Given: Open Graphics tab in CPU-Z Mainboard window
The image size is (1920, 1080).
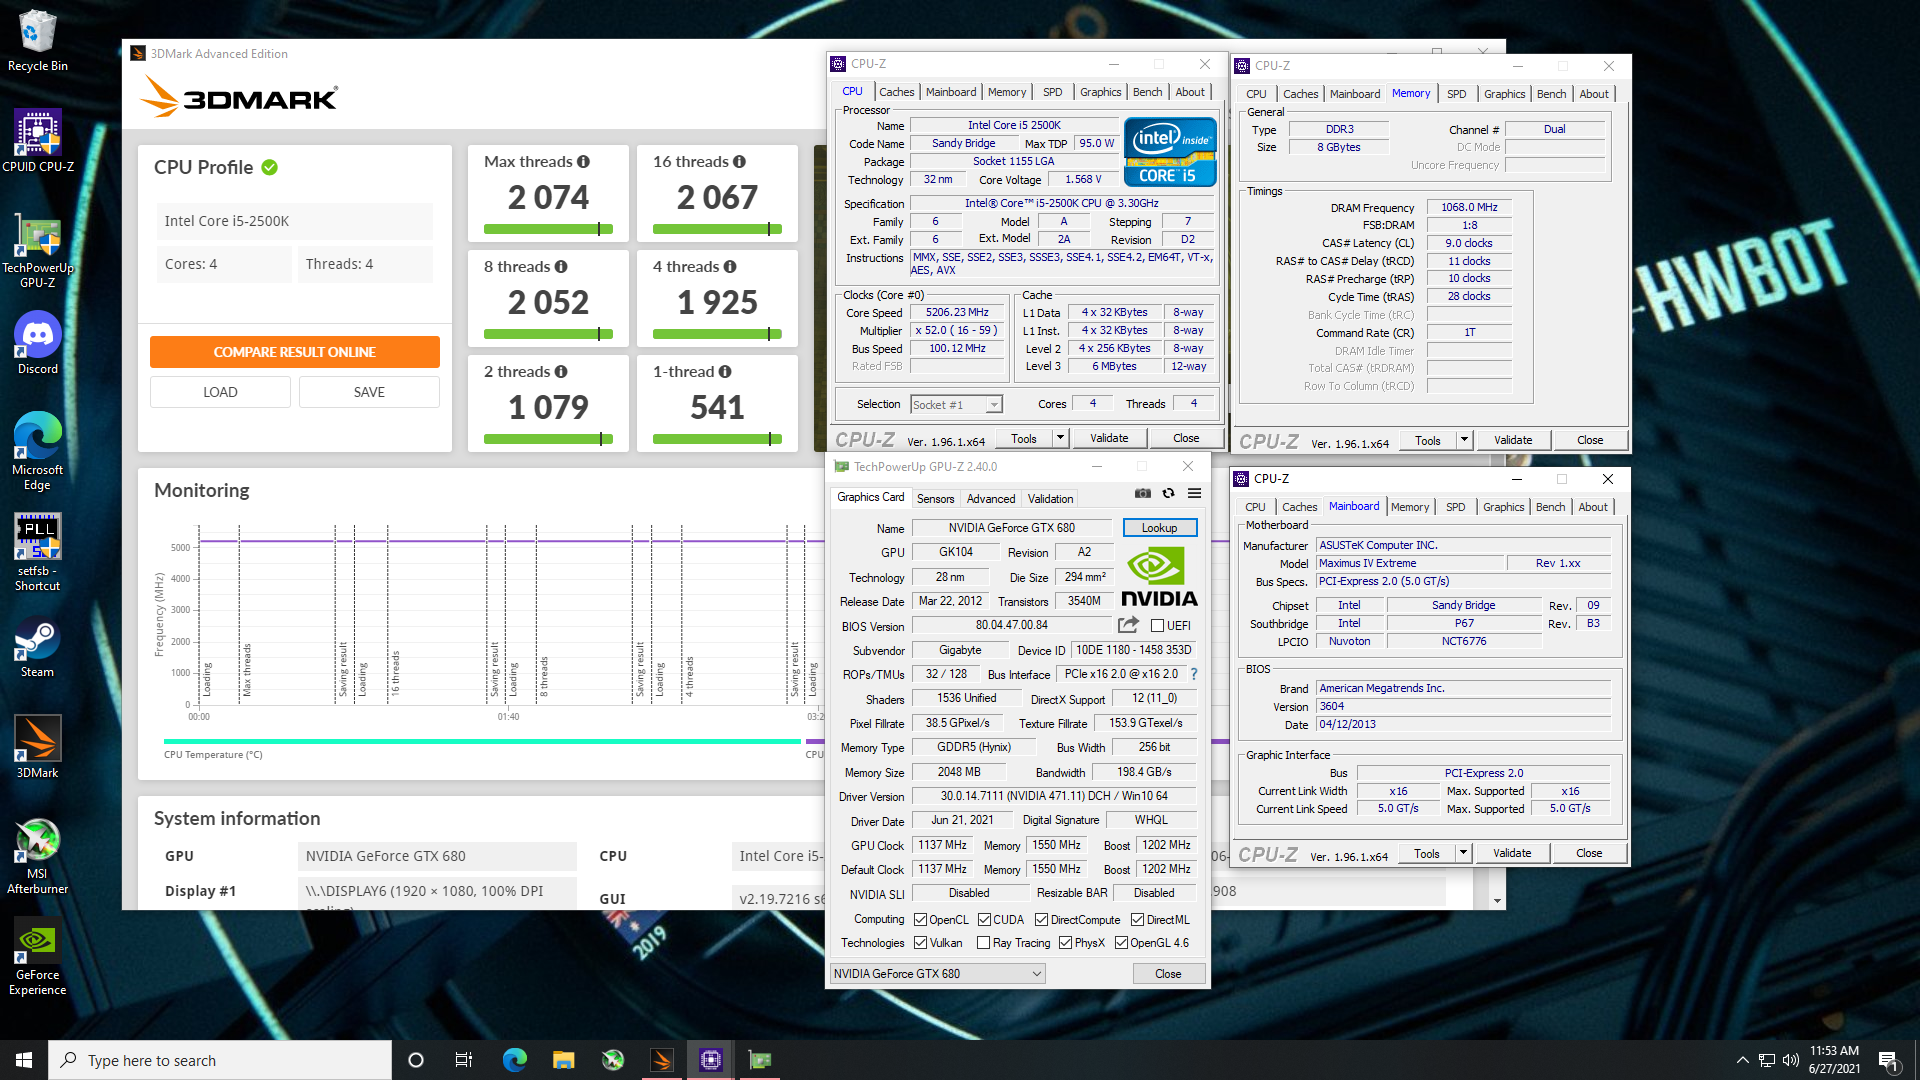Looking at the screenshot, I should tap(1503, 507).
